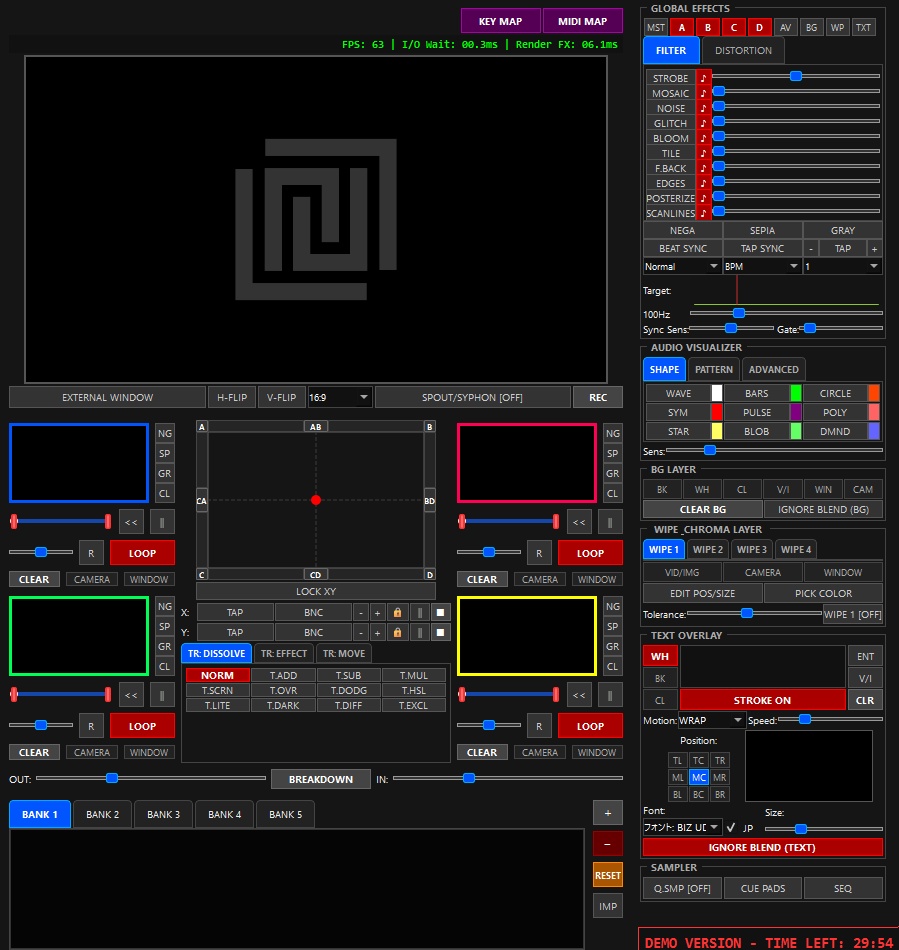Screen dimensions: 899x950
Task: Toggle IGNORE BLEND (TEXT)
Action: pyautogui.click(x=762, y=848)
